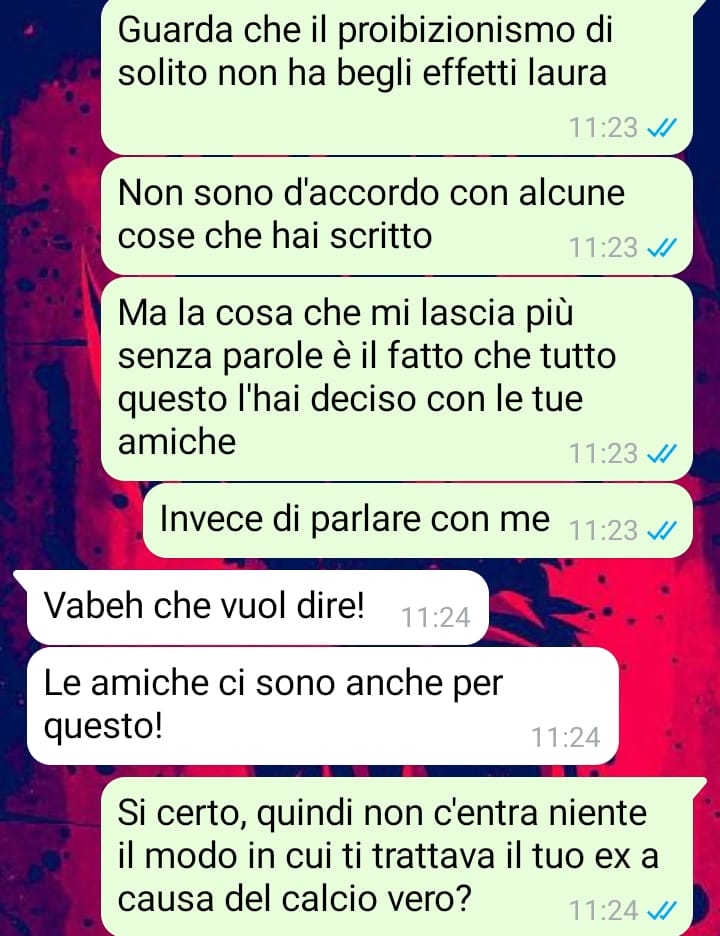Tap double-check ticks on proibizionismo message
Image resolution: width=720 pixels, height=936 pixels.
click(661, 128)
